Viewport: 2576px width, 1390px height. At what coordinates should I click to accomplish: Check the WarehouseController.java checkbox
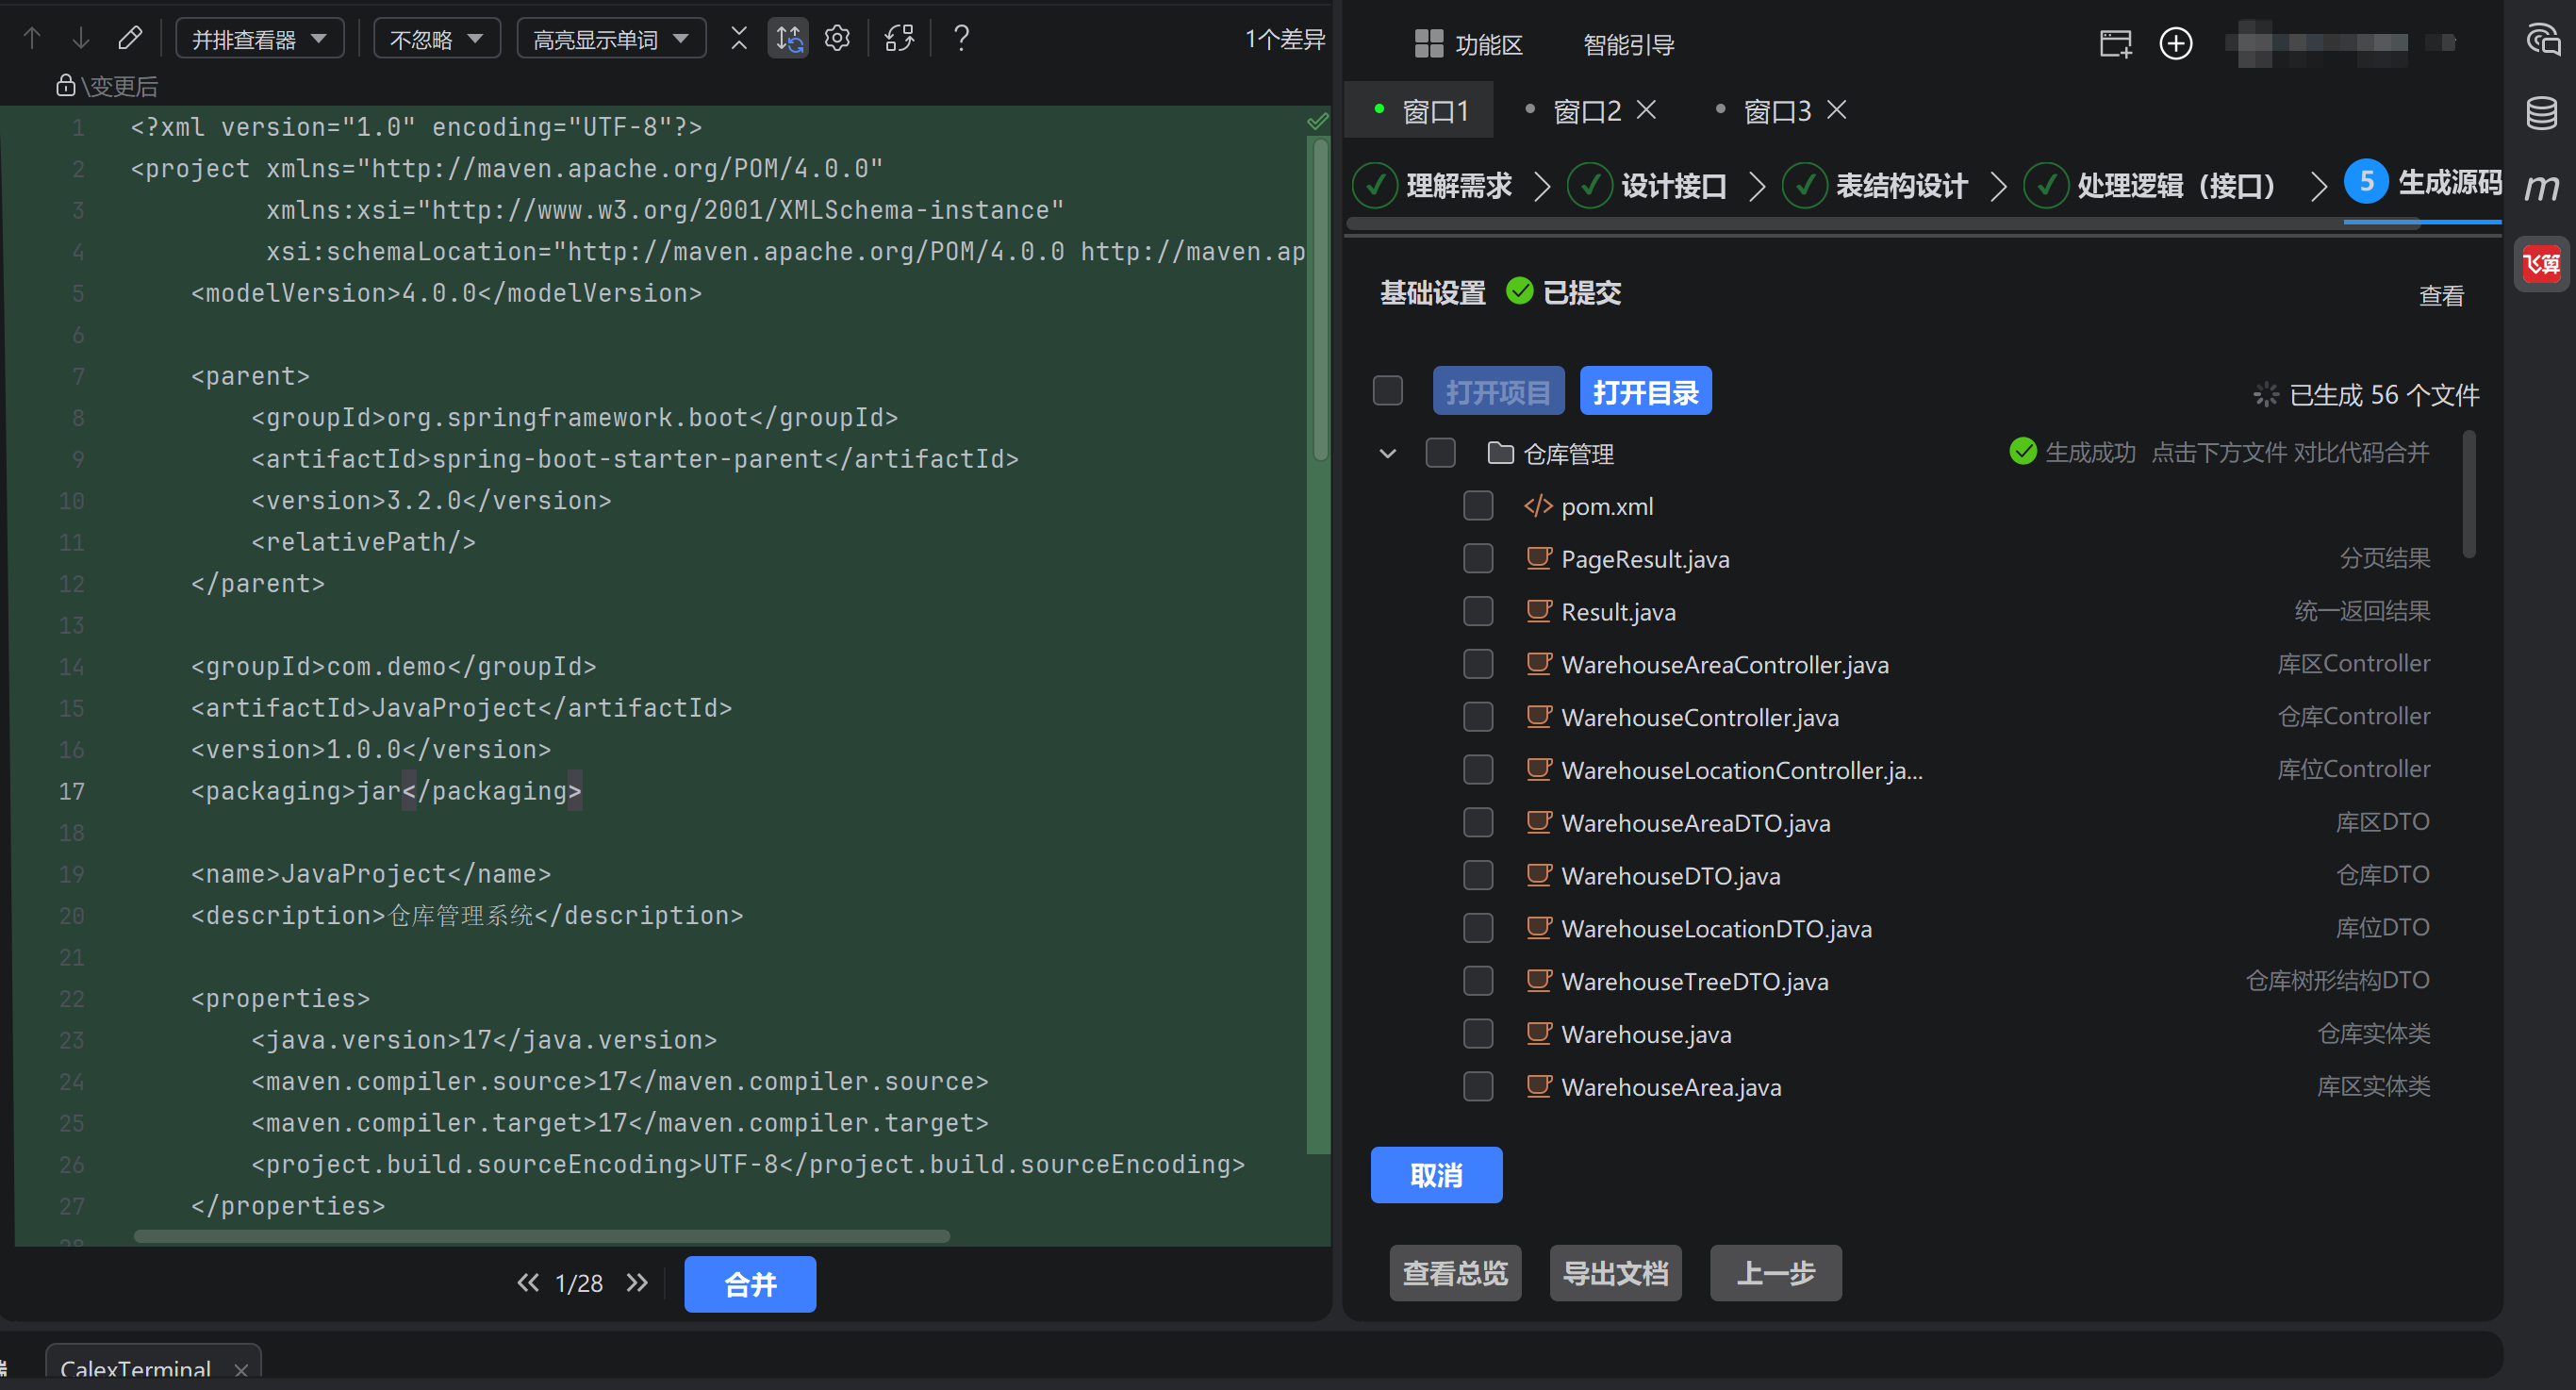click(1478, 717)
